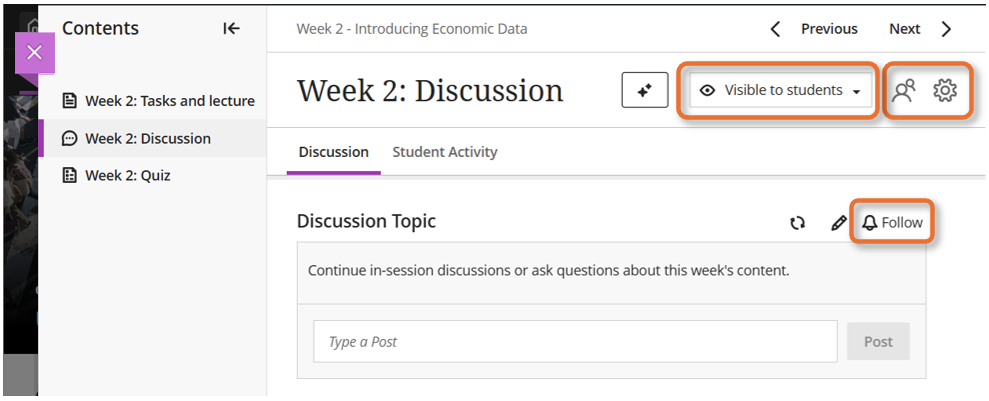Open Week 2: Quiz from Contents
This screenshot has height=401, width=989.
point(127,175)
